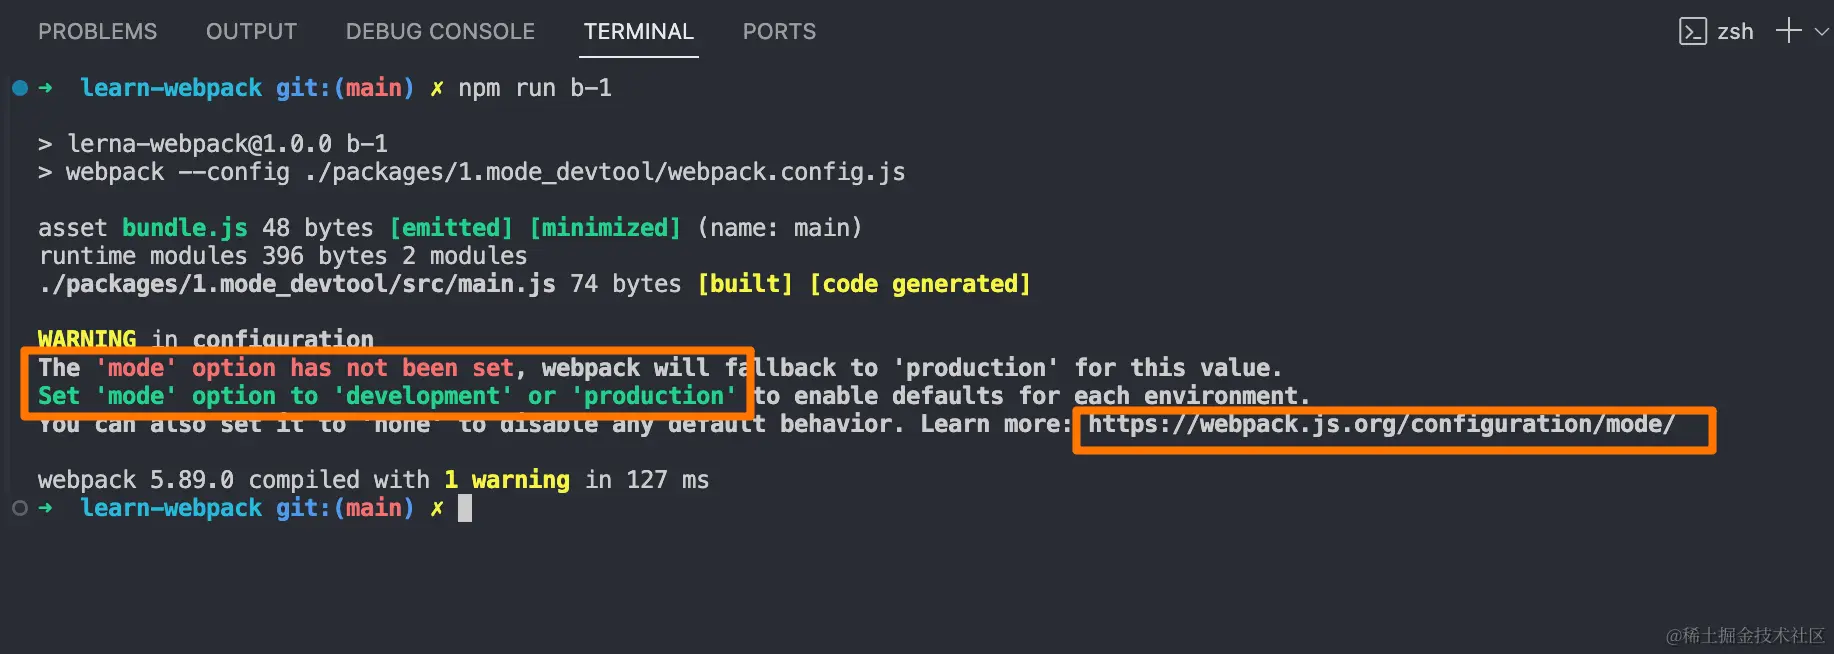Click the webpack.config.js file path
1834x654 pixels.
click(x=605, y=172)
